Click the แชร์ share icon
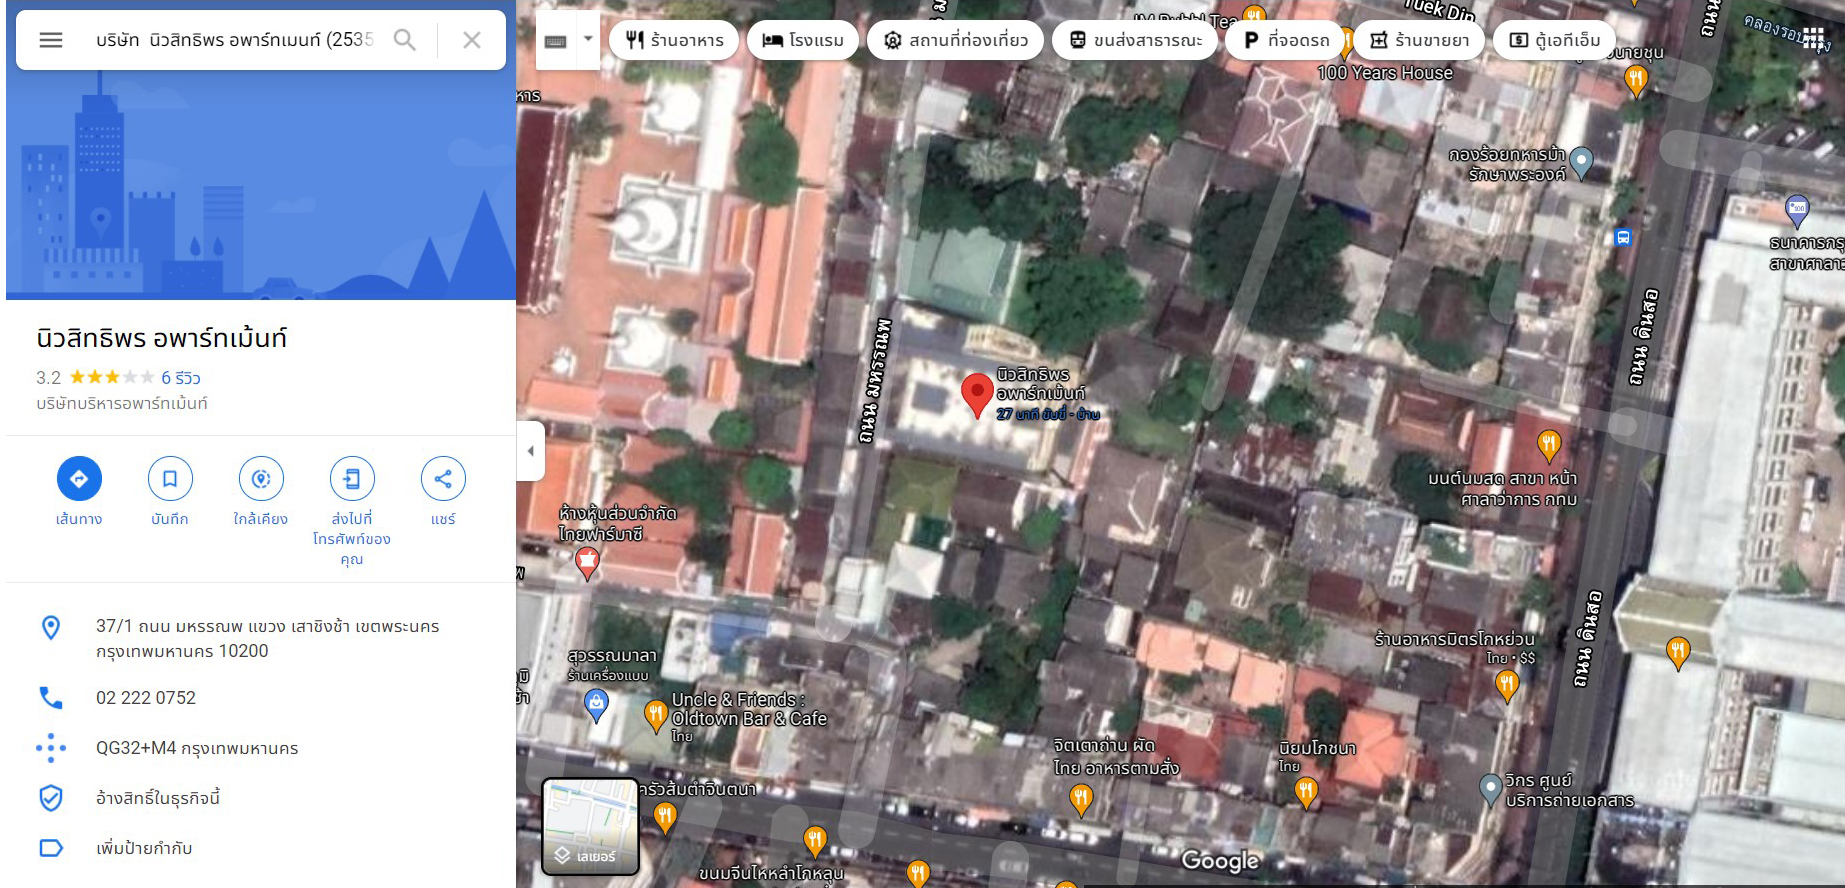The image size is (1845, 888). [x=443, y=479]
